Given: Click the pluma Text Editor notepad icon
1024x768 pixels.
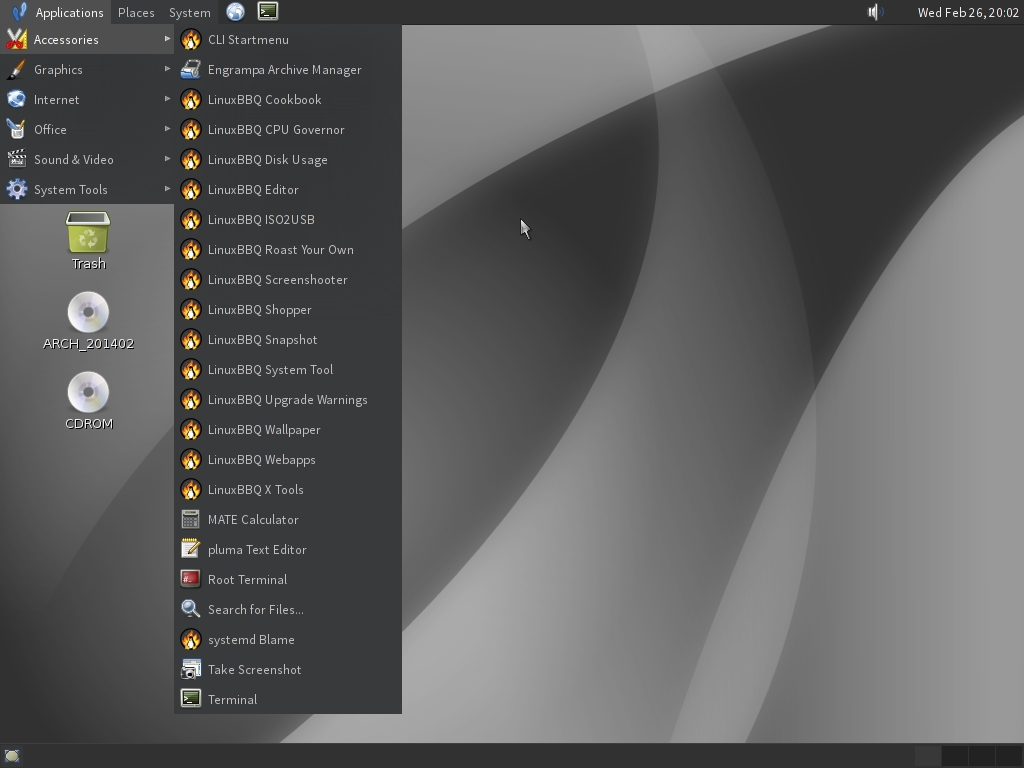Looking at the screenshot, I should tap(191, 550).
